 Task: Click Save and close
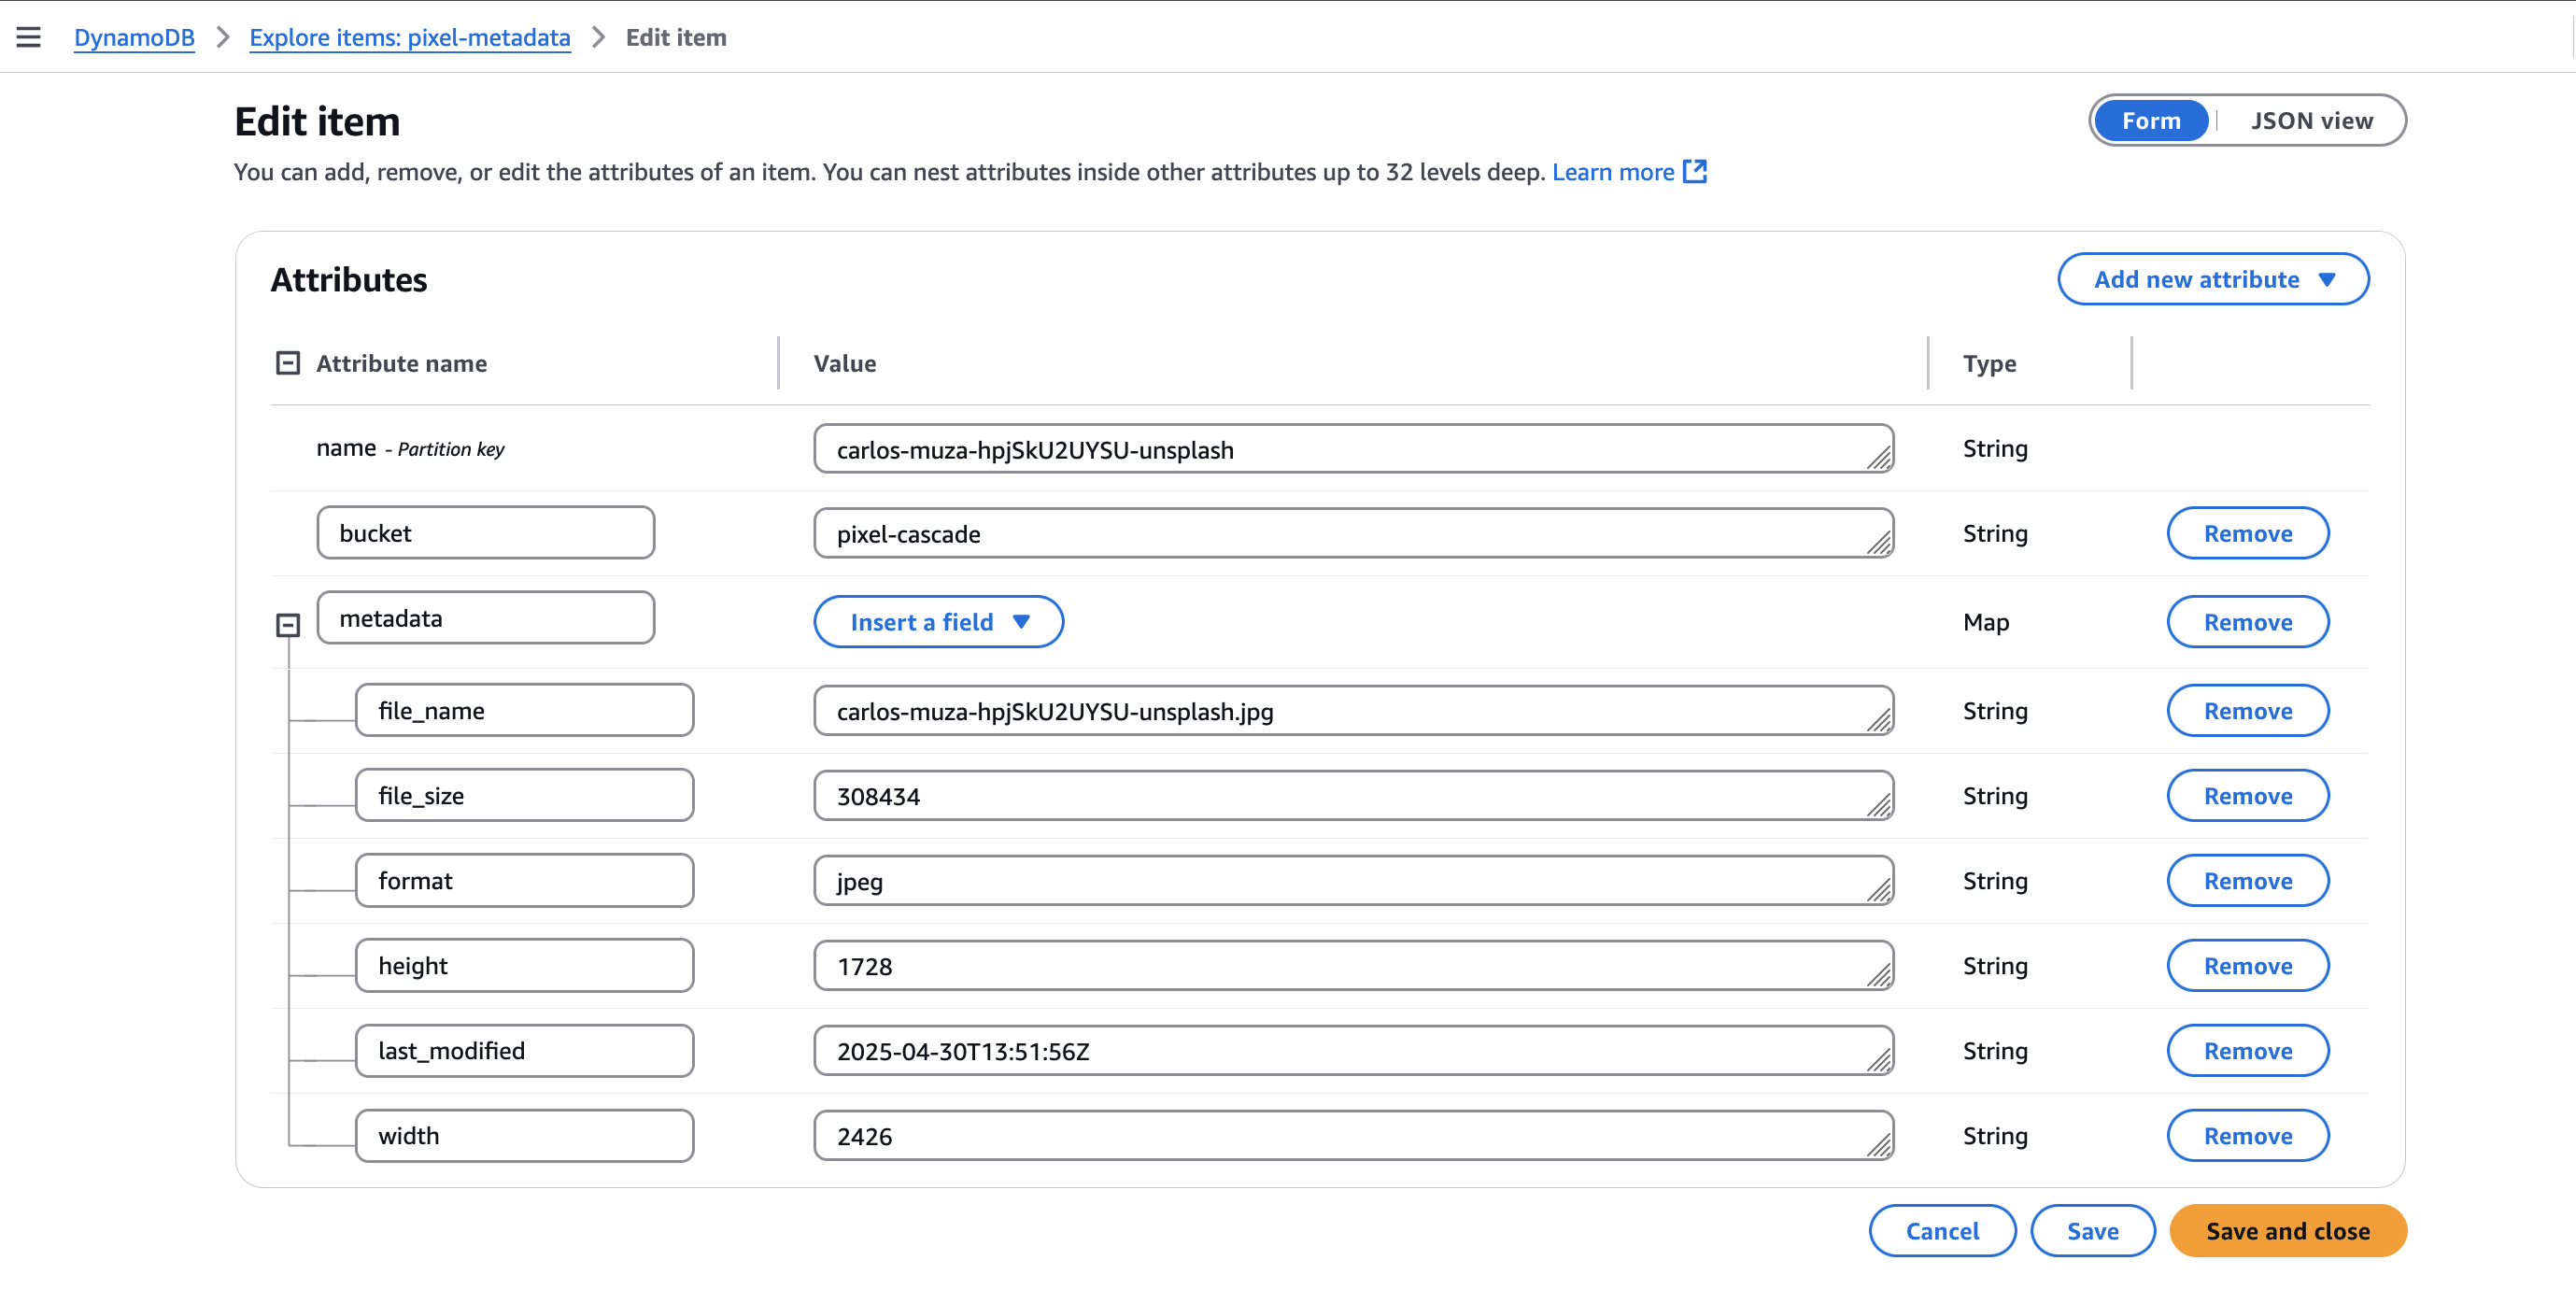(2288, 1231)
